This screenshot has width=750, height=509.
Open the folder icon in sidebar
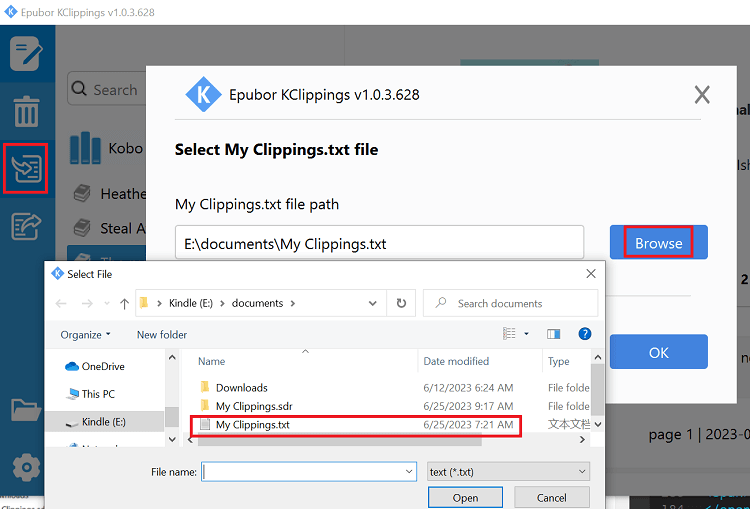[x=26, y=409]
